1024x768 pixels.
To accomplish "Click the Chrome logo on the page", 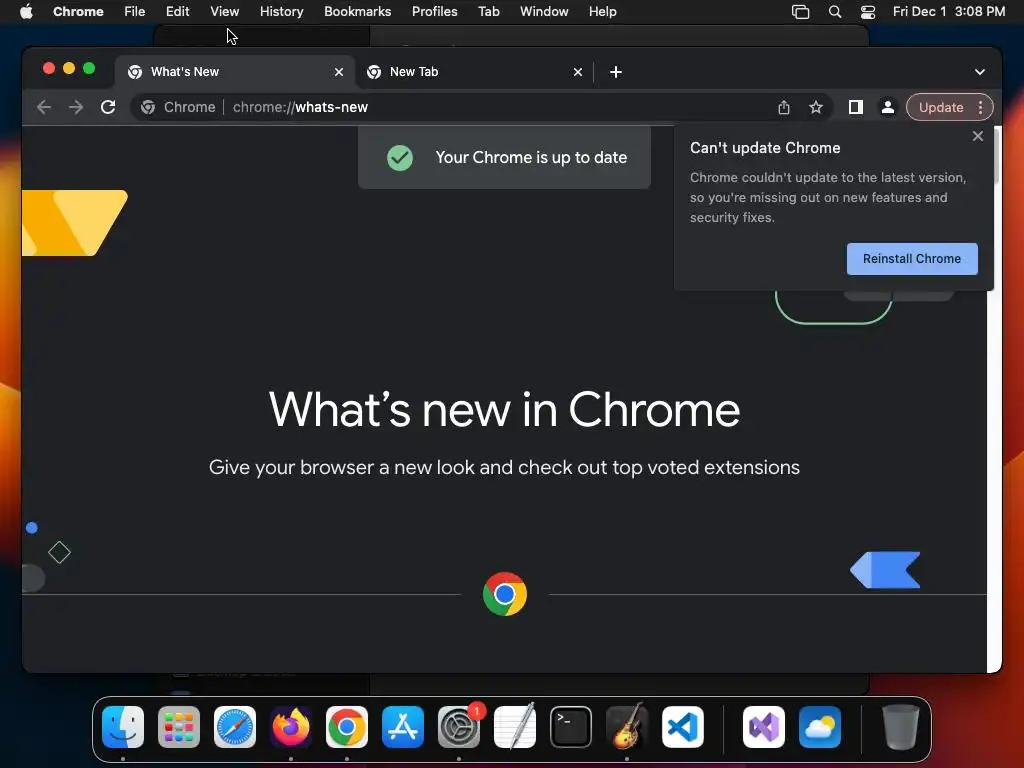I will (505, 594).
